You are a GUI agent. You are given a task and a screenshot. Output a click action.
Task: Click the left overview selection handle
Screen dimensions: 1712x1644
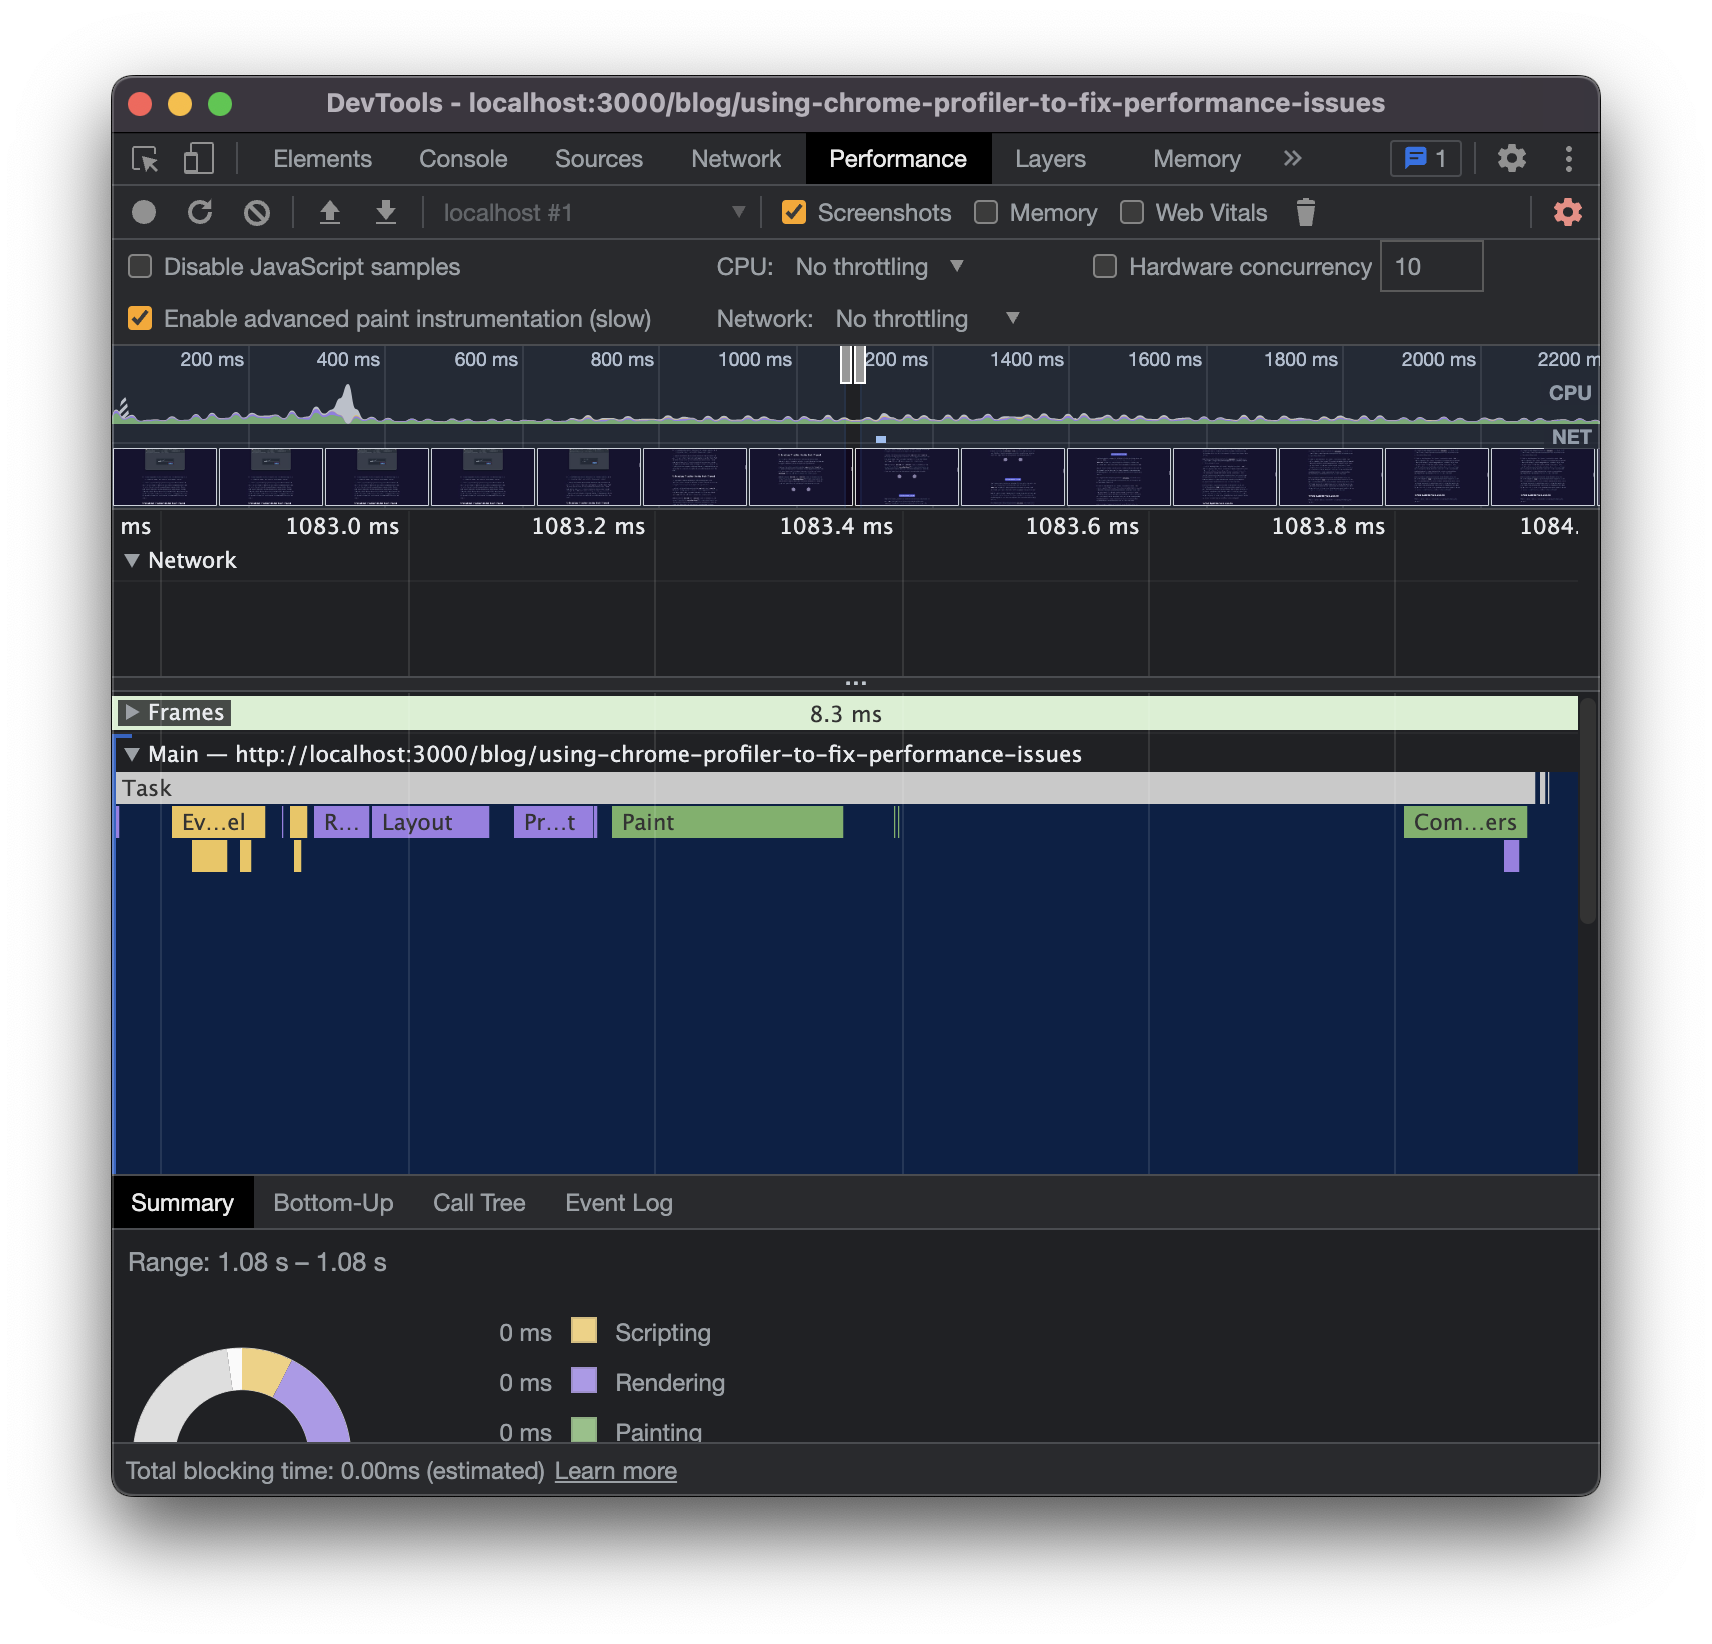(x=846, y=365)
